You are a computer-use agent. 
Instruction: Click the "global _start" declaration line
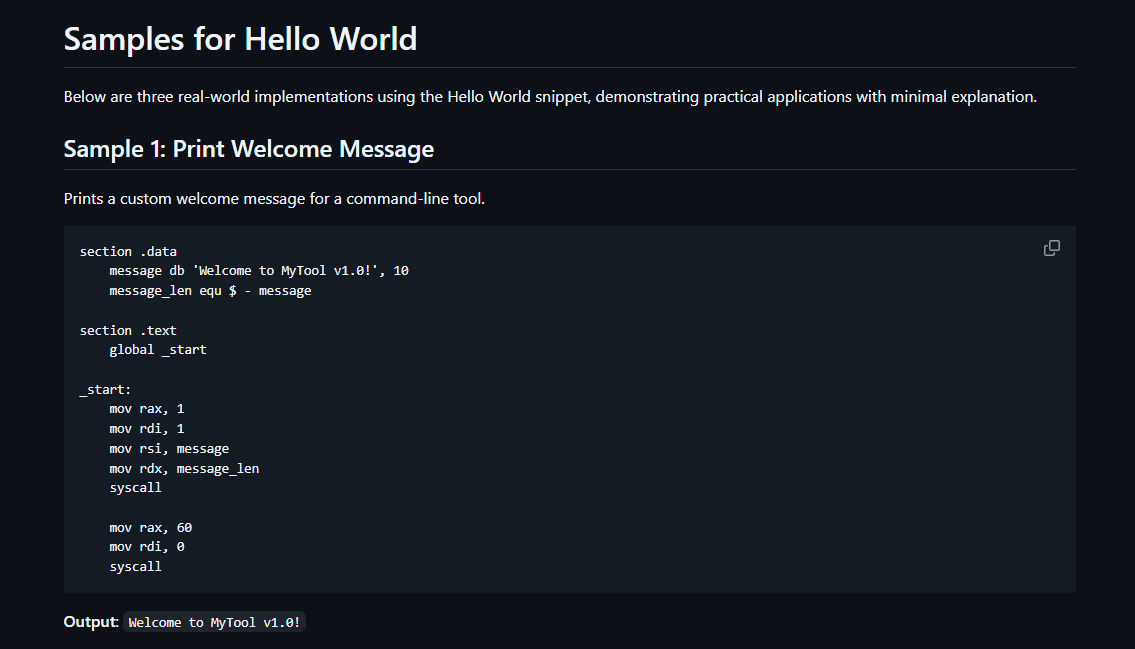pyautogui.click(x=158, y=350)
